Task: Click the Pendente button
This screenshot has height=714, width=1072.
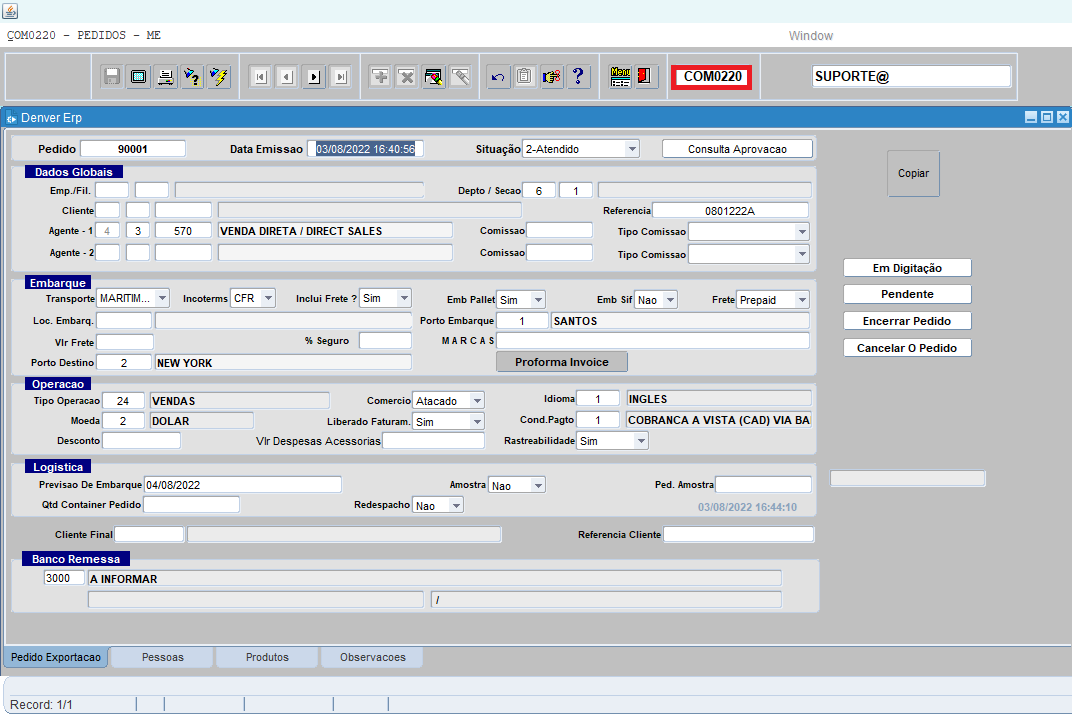Action: (907, 294)
